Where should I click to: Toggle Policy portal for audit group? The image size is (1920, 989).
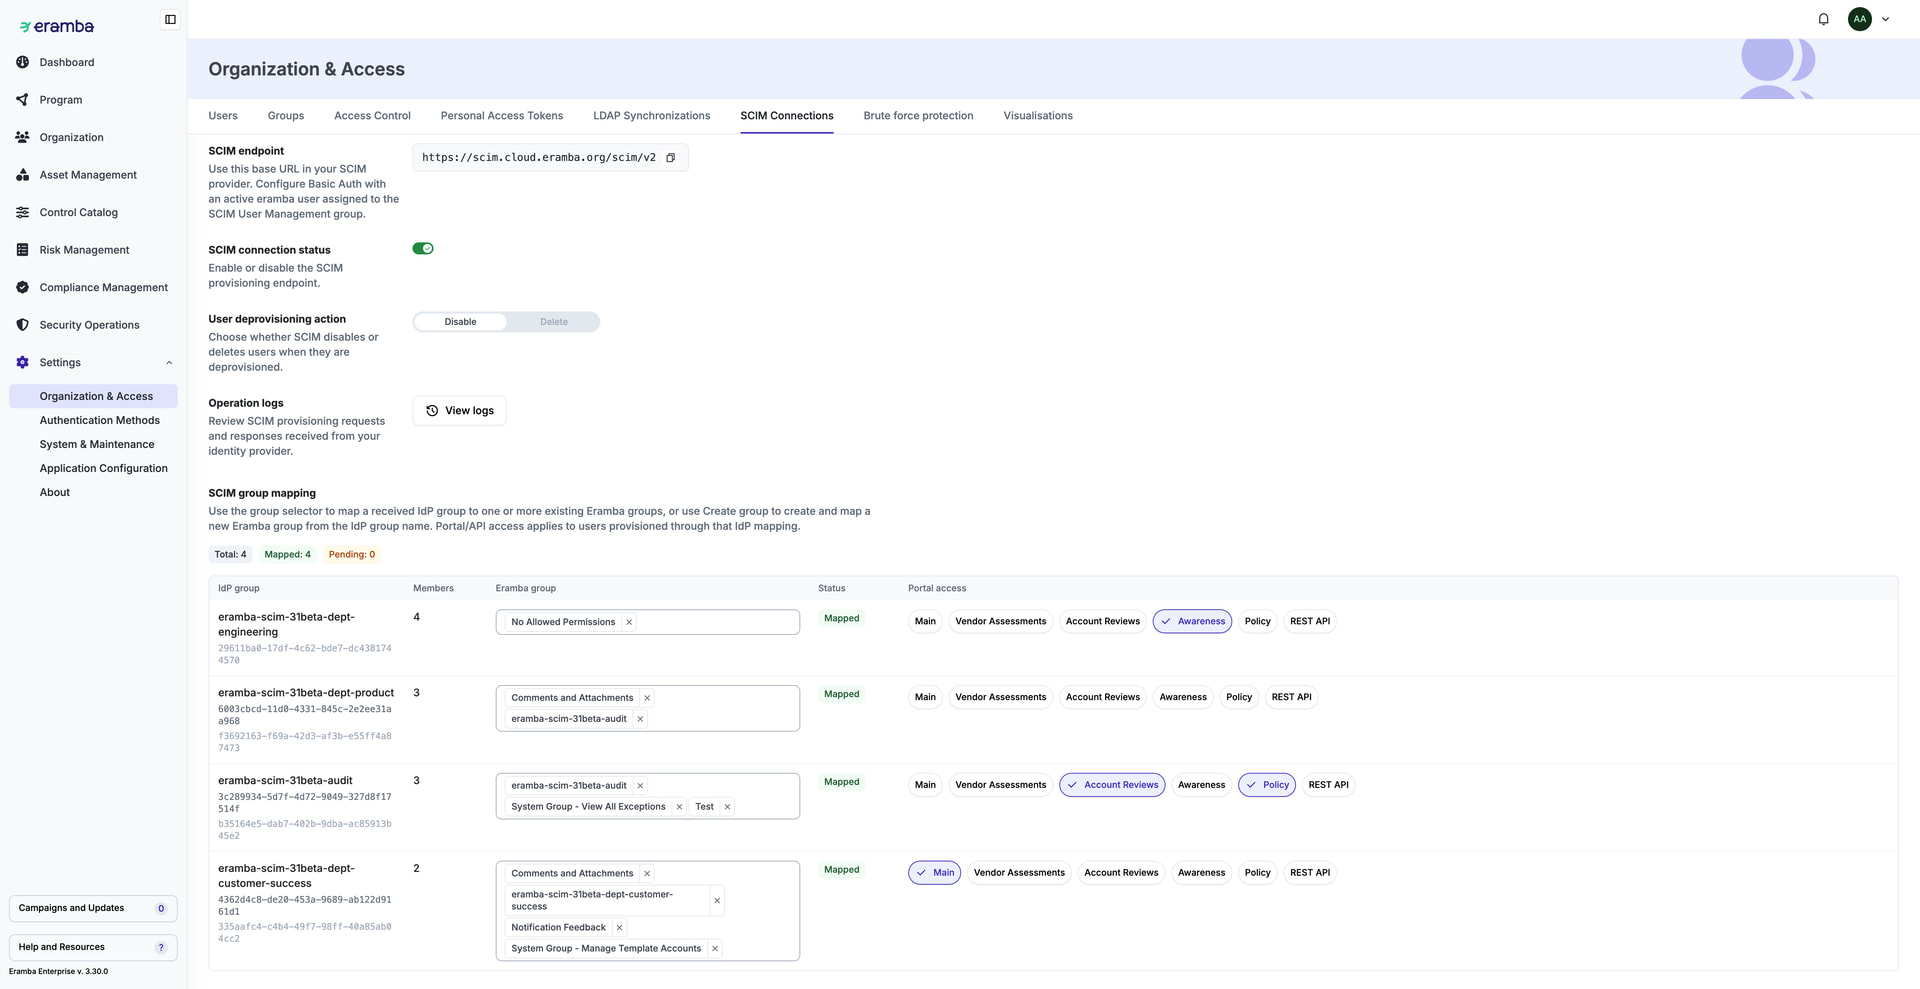click(1267, 785)
